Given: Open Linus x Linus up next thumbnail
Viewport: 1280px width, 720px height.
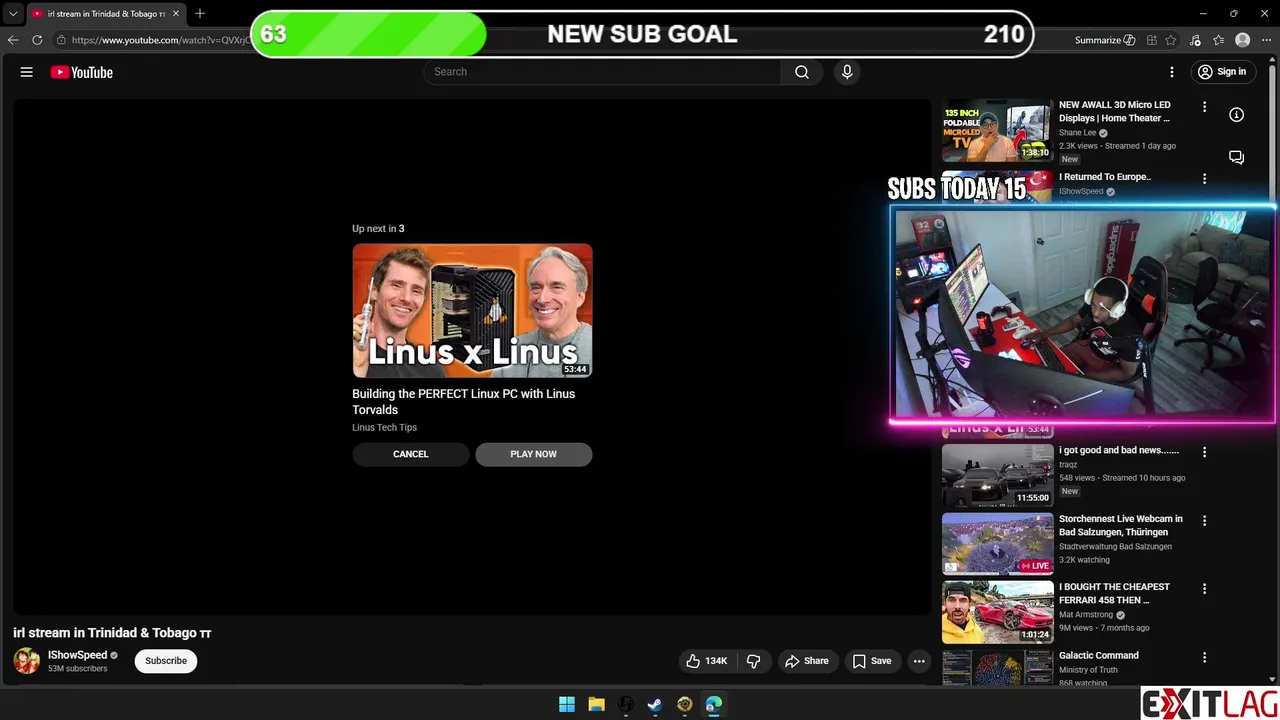Looking at the screenshot, I should tap(472, 311).
